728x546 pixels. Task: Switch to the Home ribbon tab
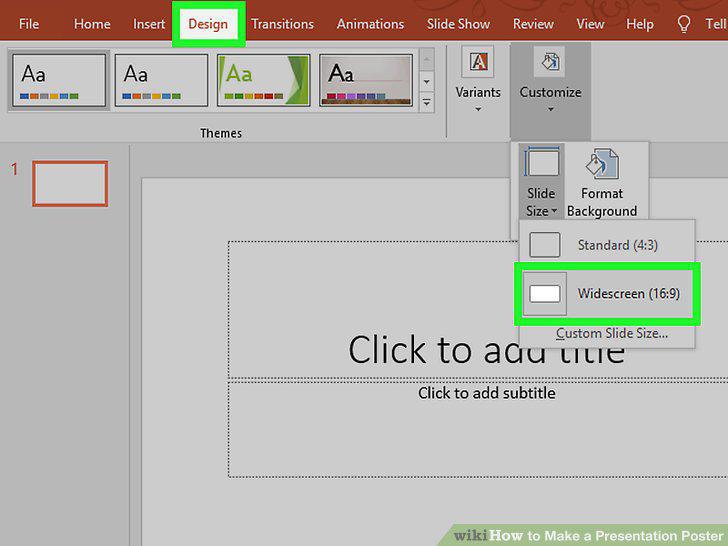click(92, 24)
